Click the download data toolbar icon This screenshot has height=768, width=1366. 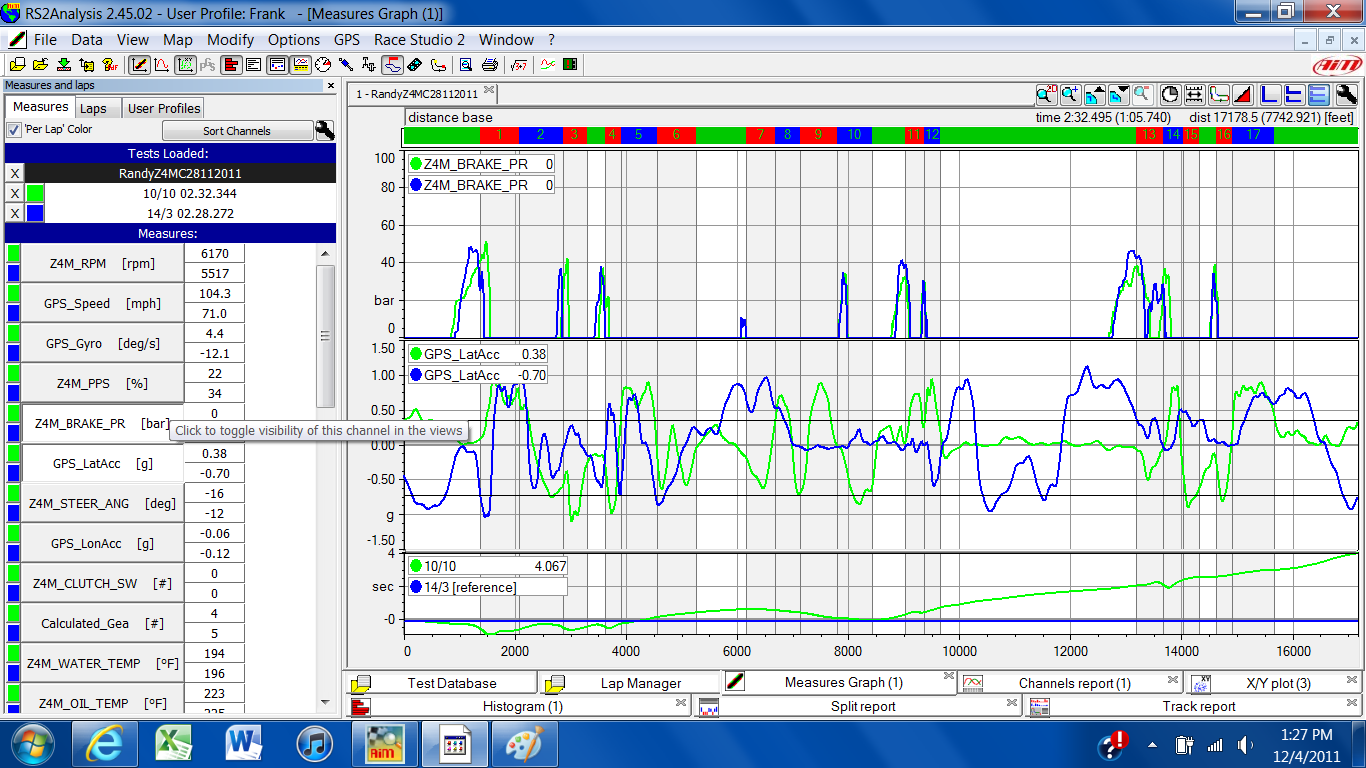pyautogui.click(x=64, y=65)
